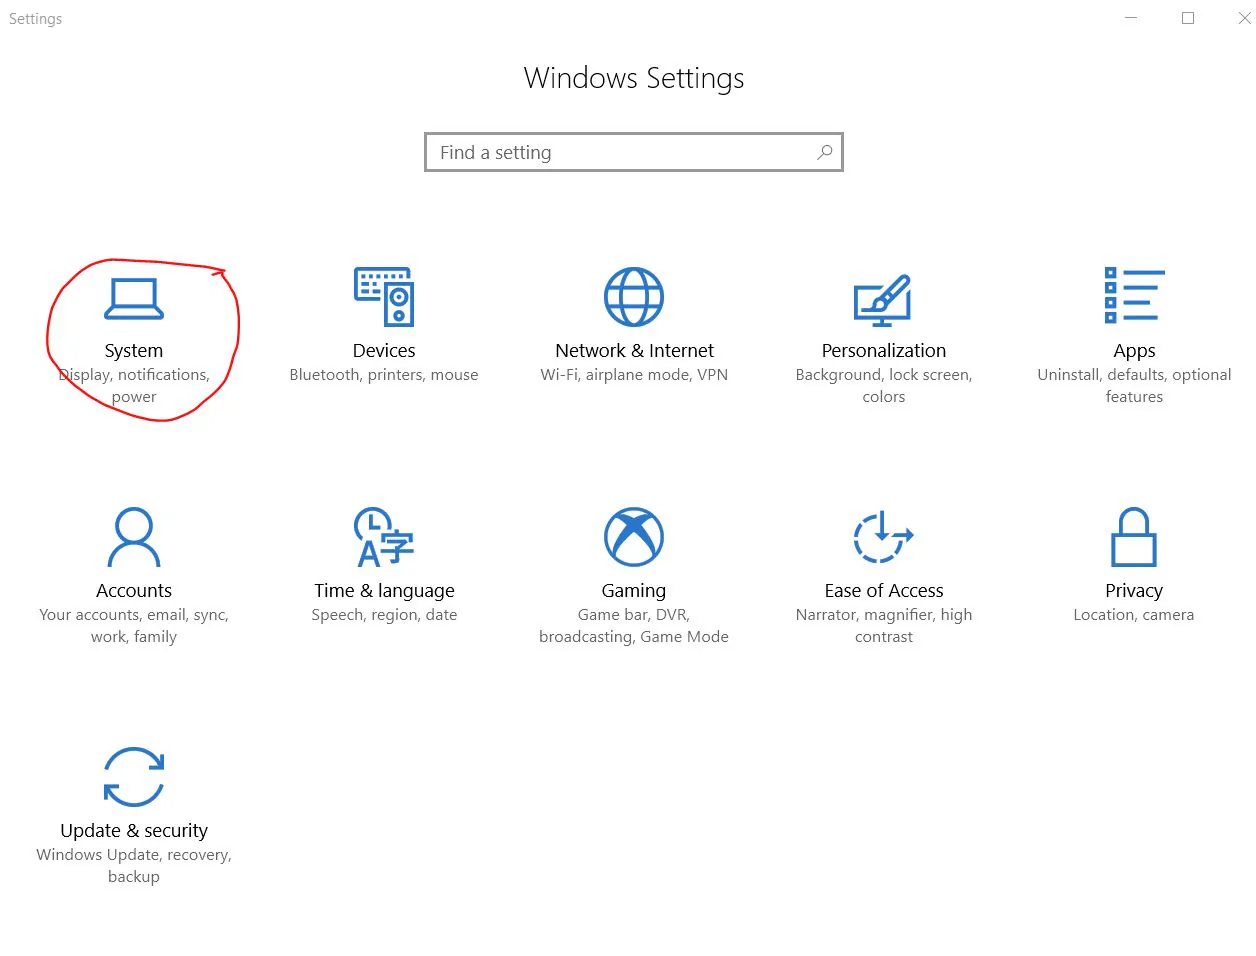1256x956 pixels.
Task: Click 'Background, lock screen, colors' text
Action: click(884, 386)
